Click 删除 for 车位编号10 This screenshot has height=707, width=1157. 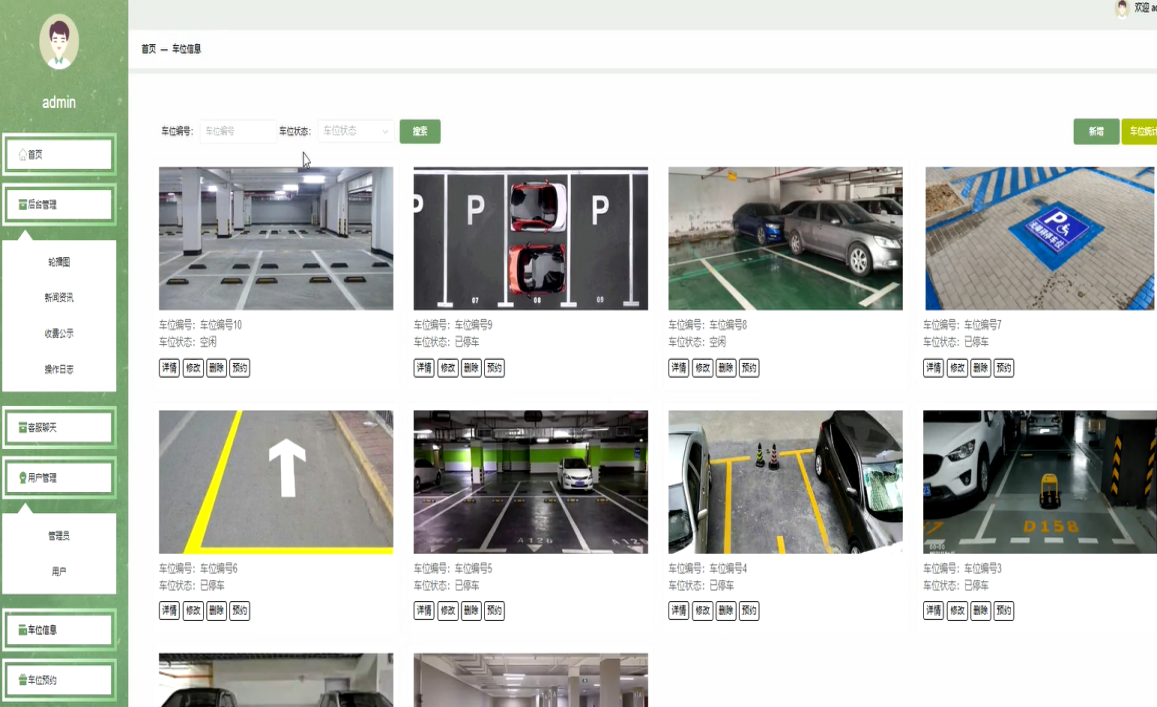[x=216, y=368]
